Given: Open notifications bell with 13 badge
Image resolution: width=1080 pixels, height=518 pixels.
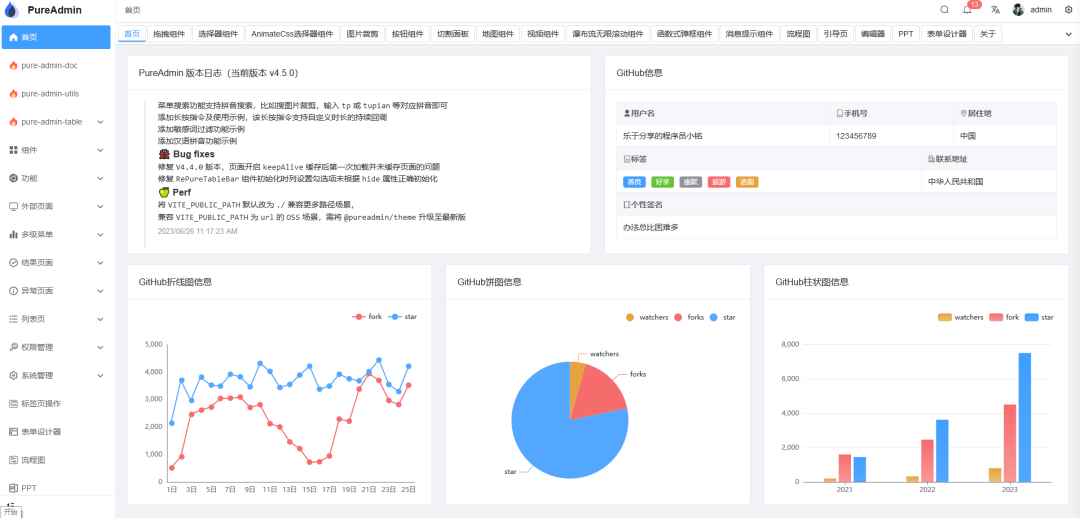Looking at the screenshot, I should tap(967, 10).
